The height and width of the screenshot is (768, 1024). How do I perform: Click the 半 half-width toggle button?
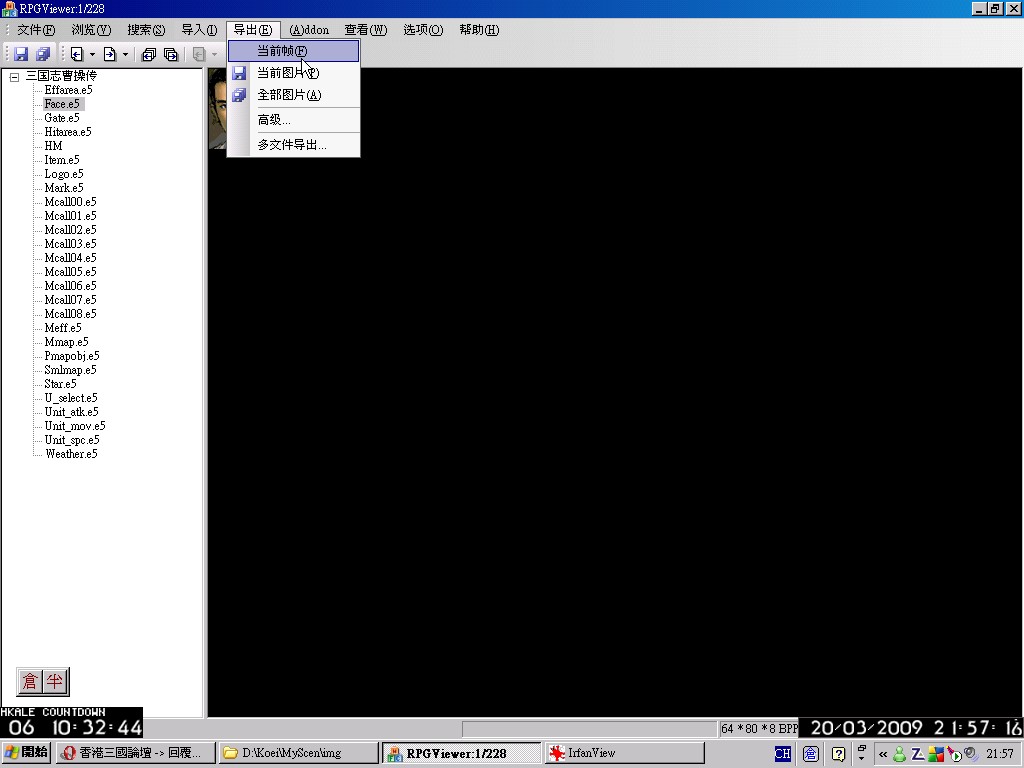[55, 682]
